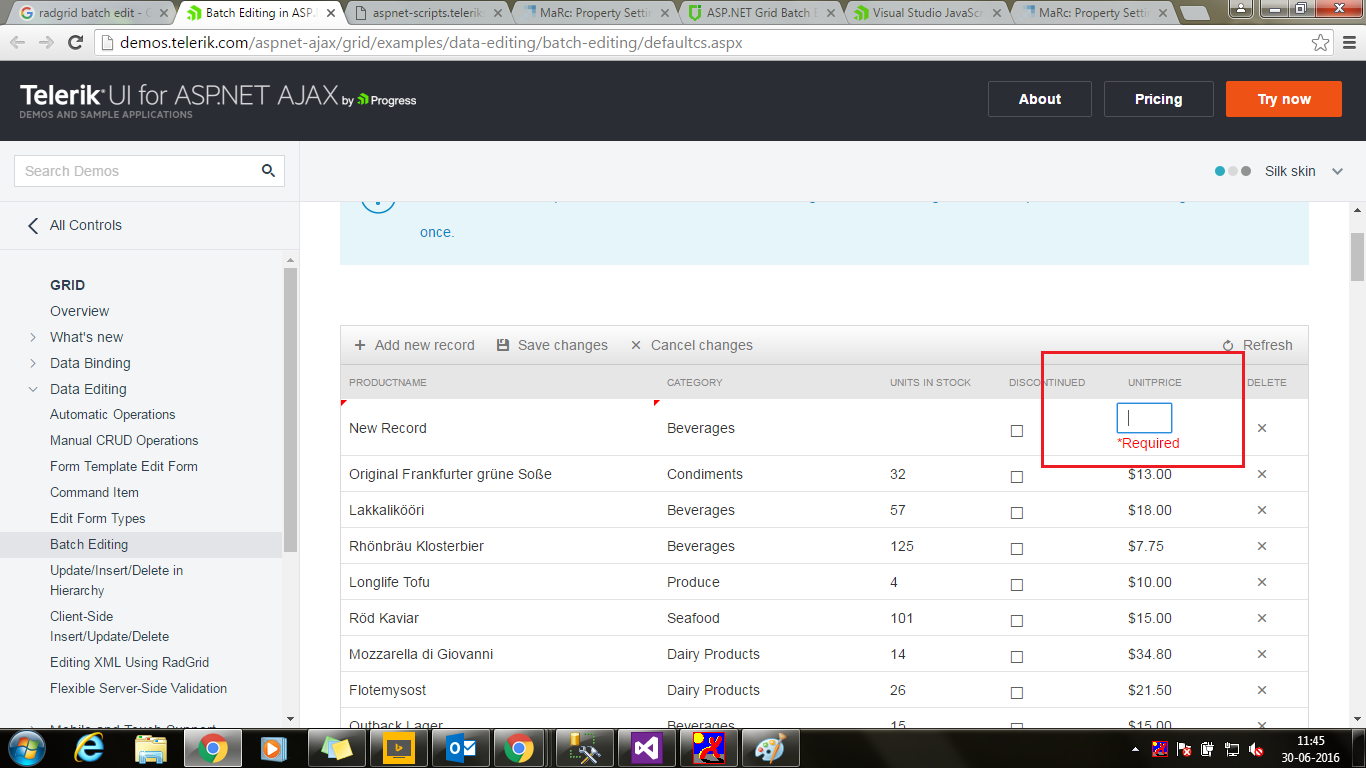Switch to the ASP.NET Grid Batch tab
This screenshot has width=1366, height=768.
click(760, 14)
